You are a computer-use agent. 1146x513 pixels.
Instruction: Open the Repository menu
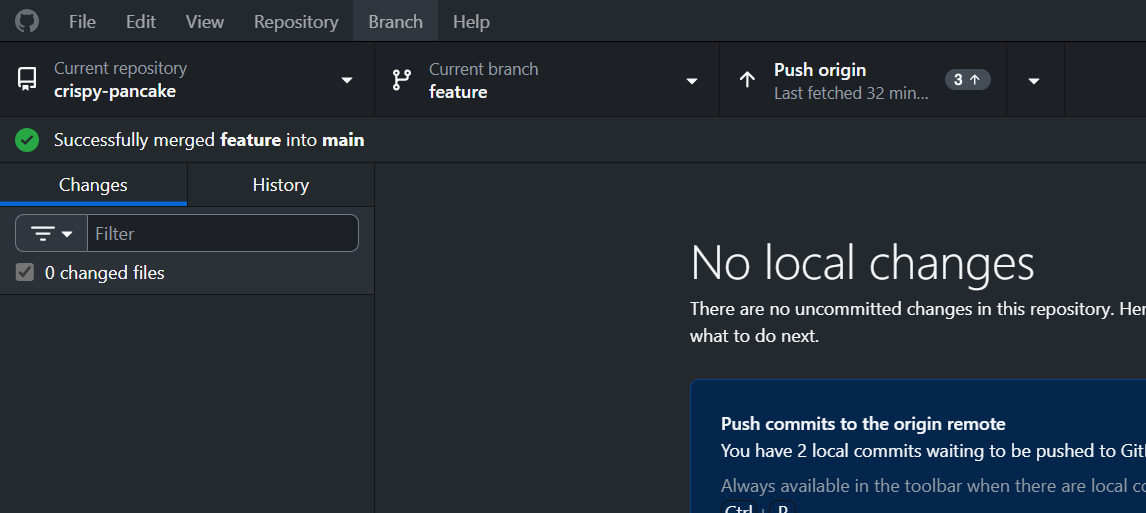click(x=296, y=21)
